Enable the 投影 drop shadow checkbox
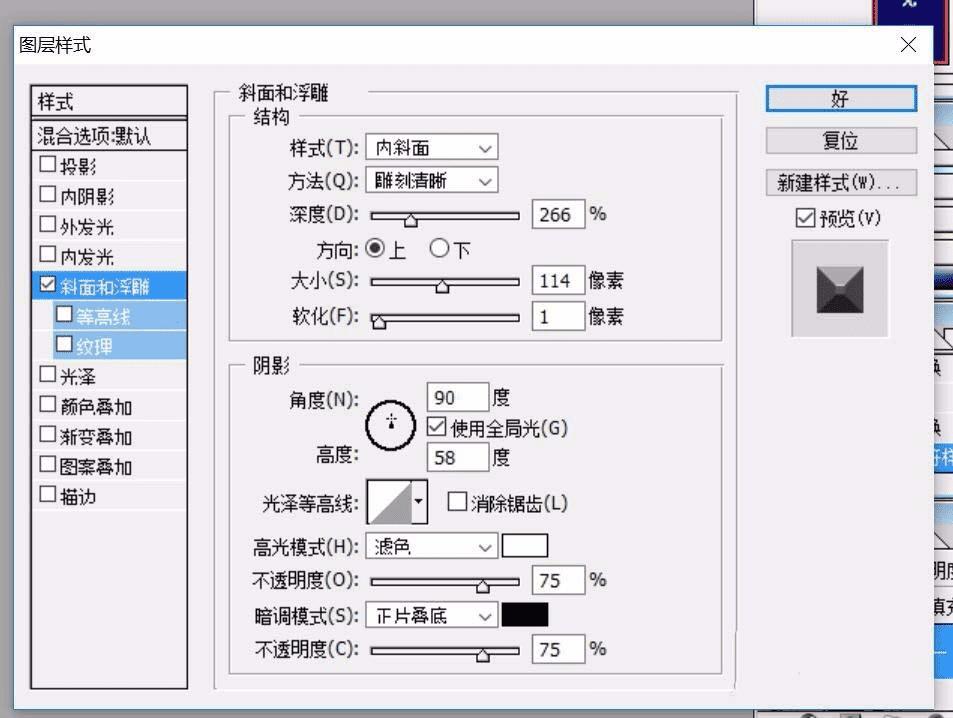The width and height of the screenshot is (953, 718). tap(47, 164)
